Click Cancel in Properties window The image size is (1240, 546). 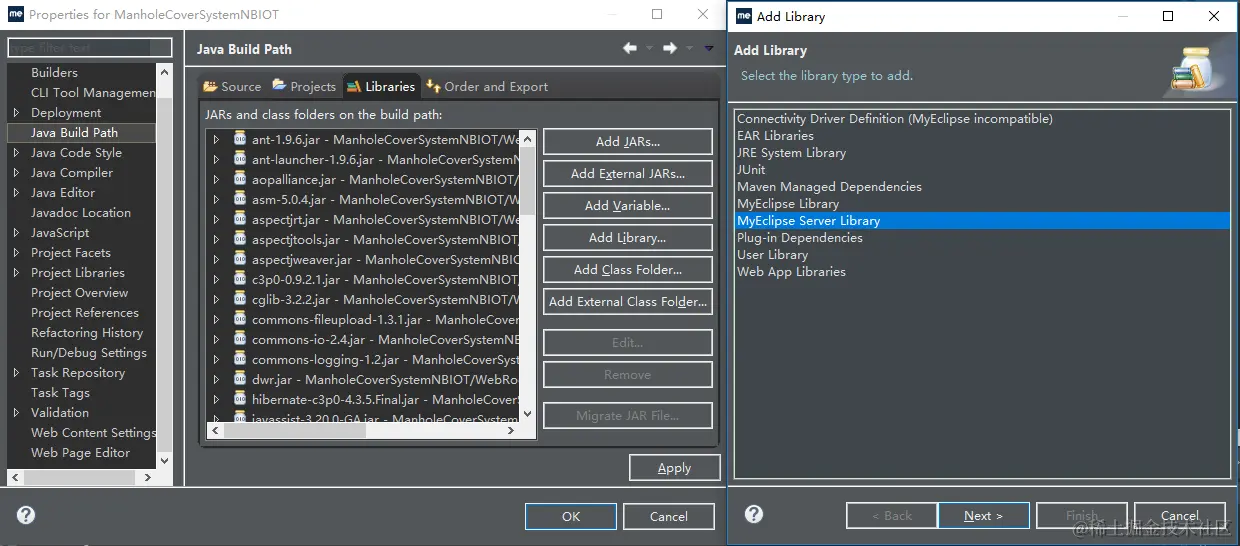pyautogui.click(x=669, y=516)
